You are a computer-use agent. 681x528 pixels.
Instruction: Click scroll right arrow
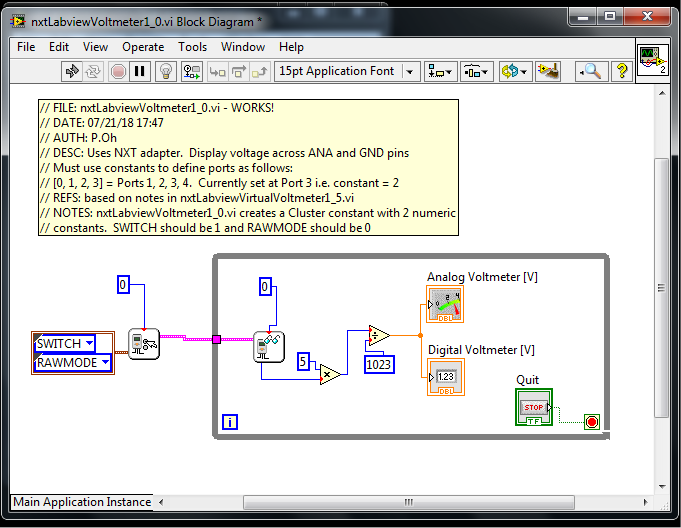click(645, 502)
